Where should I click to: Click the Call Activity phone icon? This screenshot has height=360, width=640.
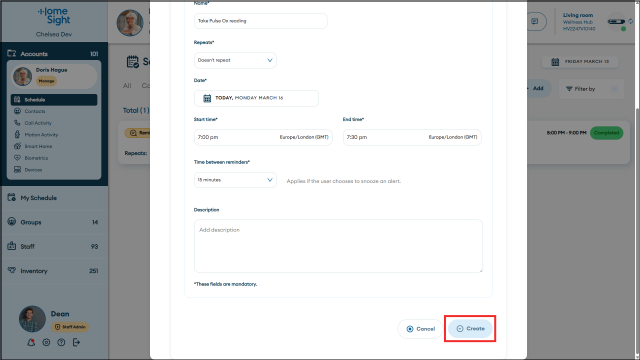pyautogui.click(x=17, y=123)
